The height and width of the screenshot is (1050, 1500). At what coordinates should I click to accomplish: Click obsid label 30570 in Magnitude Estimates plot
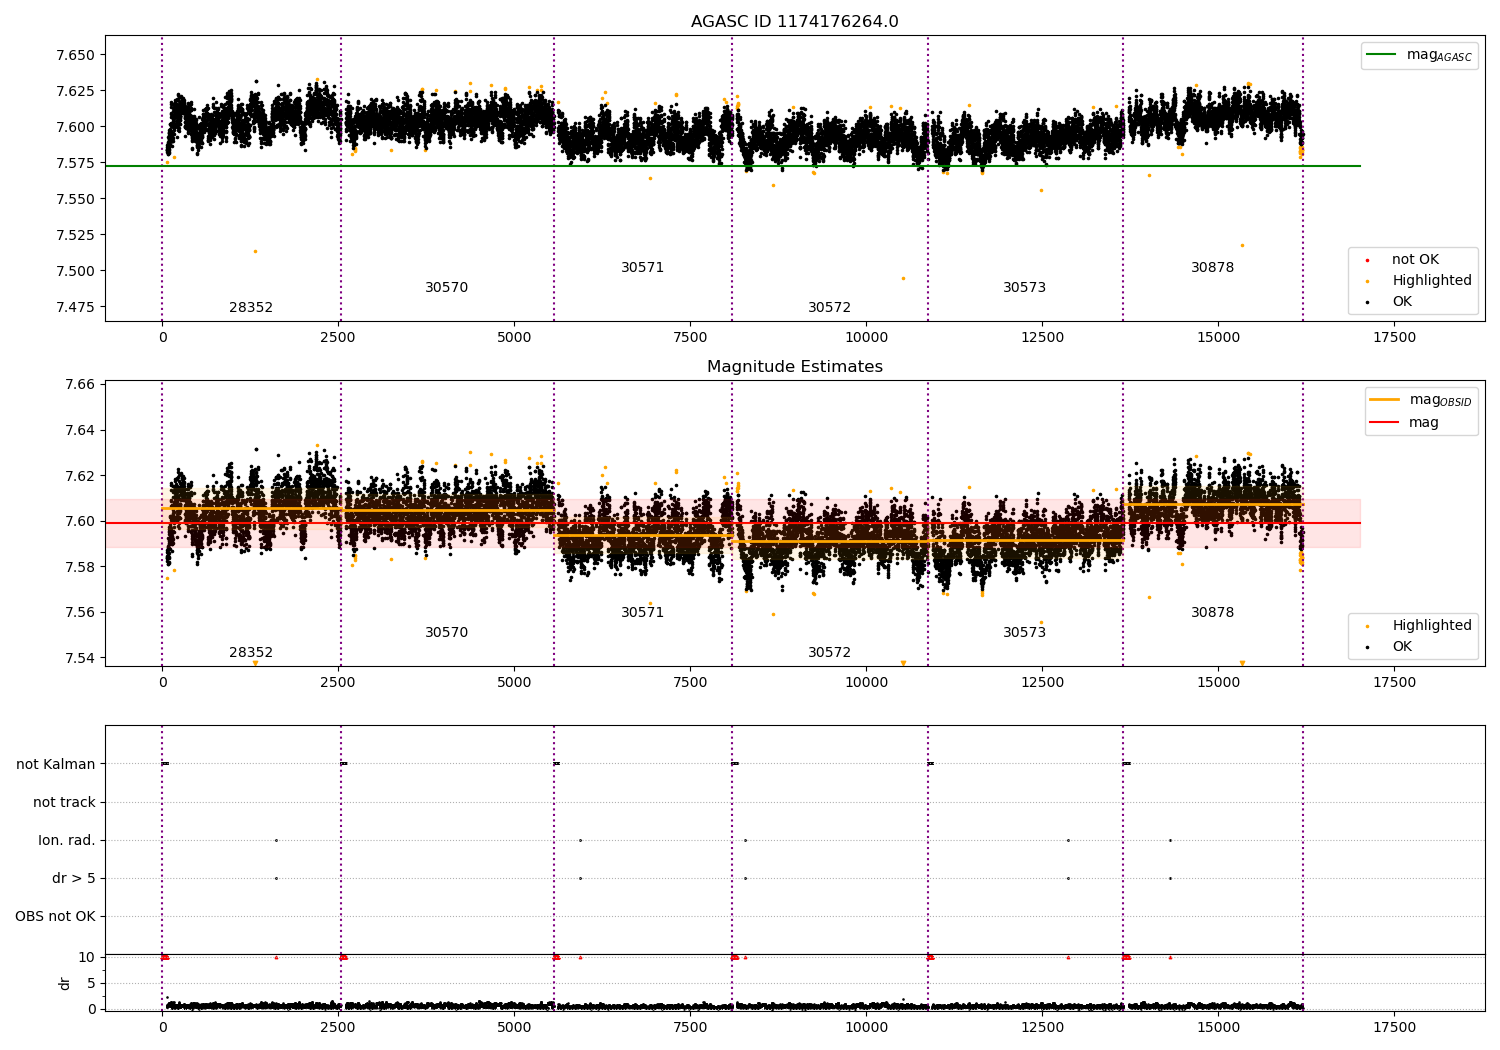(446, 633)
